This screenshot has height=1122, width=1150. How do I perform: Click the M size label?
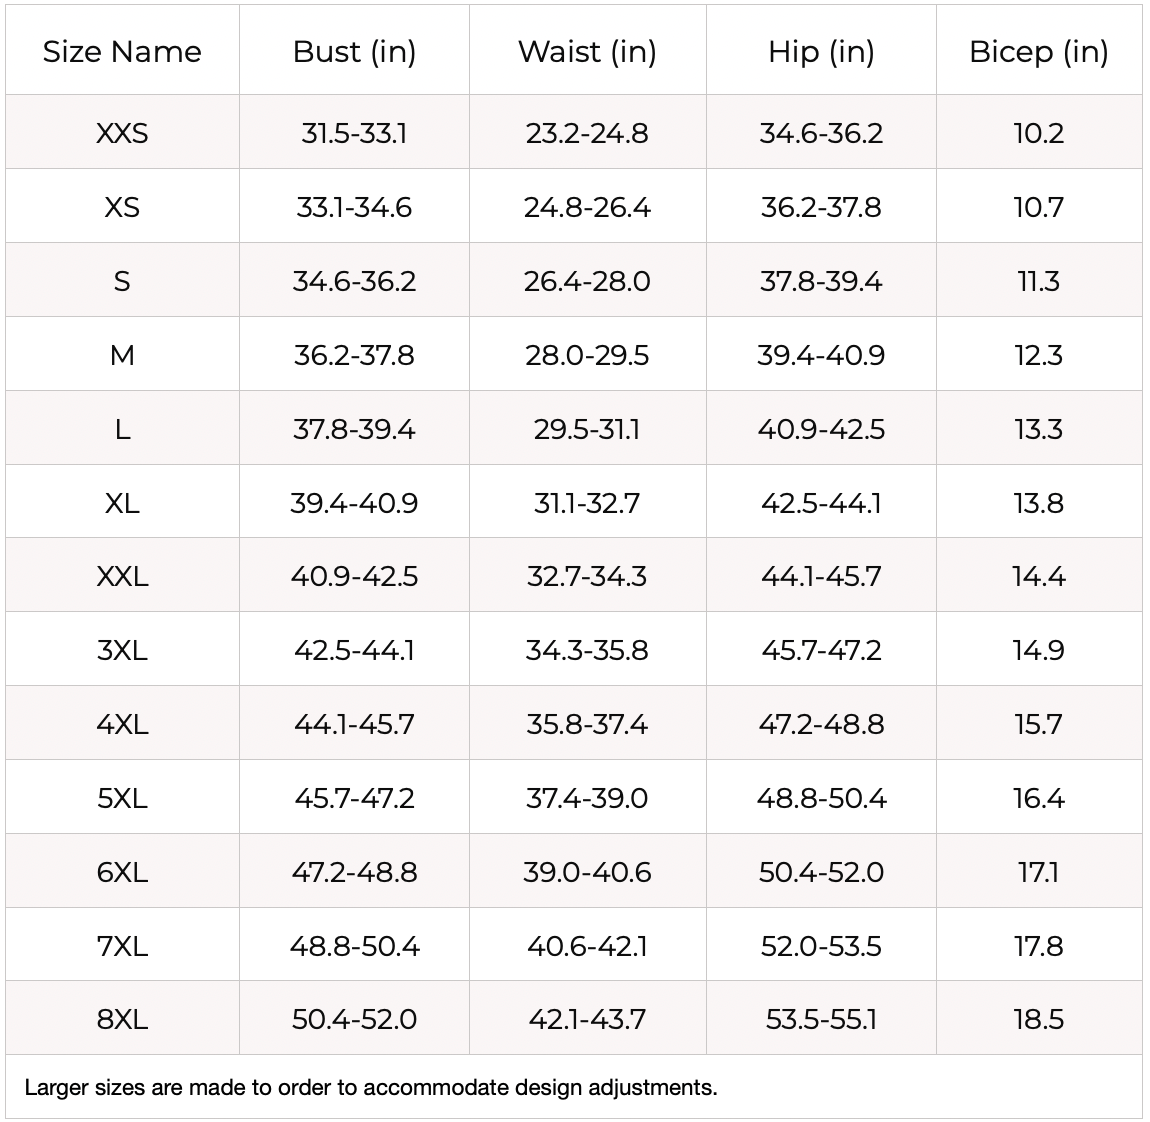[x=122, y=355]
